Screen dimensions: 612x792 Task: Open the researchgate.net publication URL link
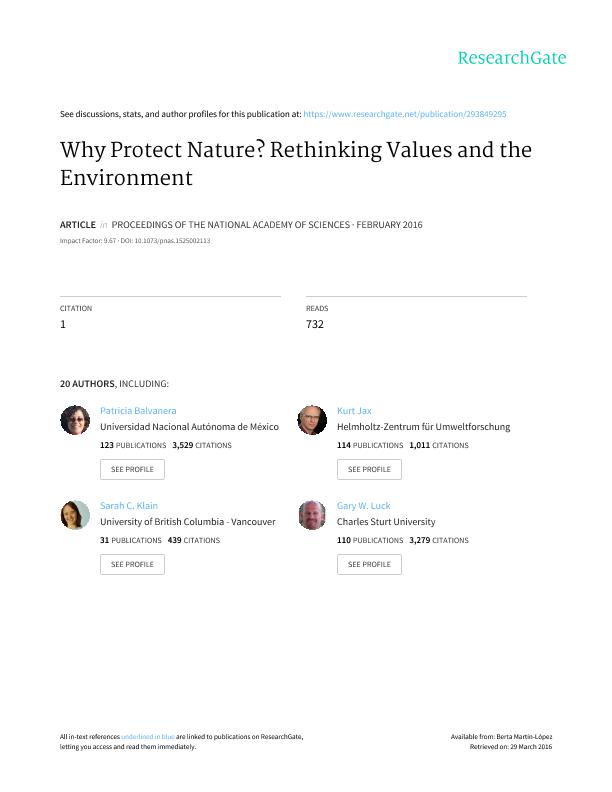[410, 115]
